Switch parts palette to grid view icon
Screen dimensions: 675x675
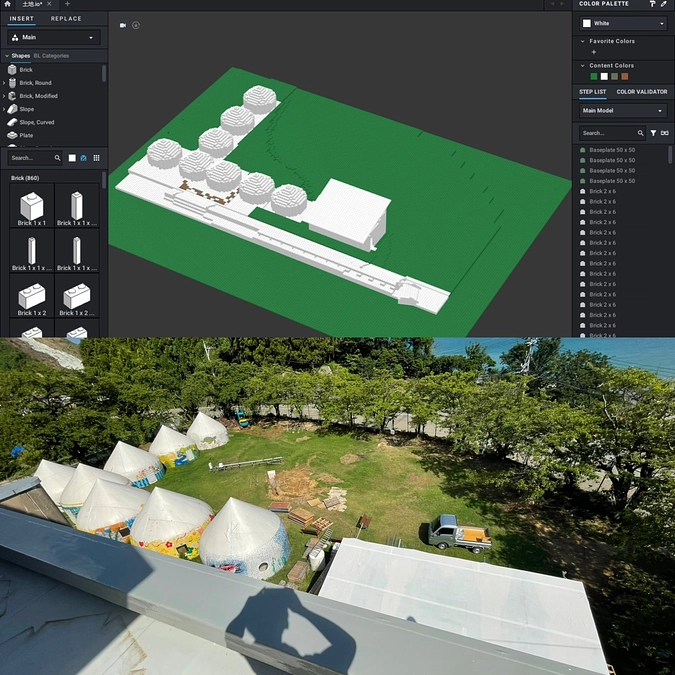pos(96,158)
